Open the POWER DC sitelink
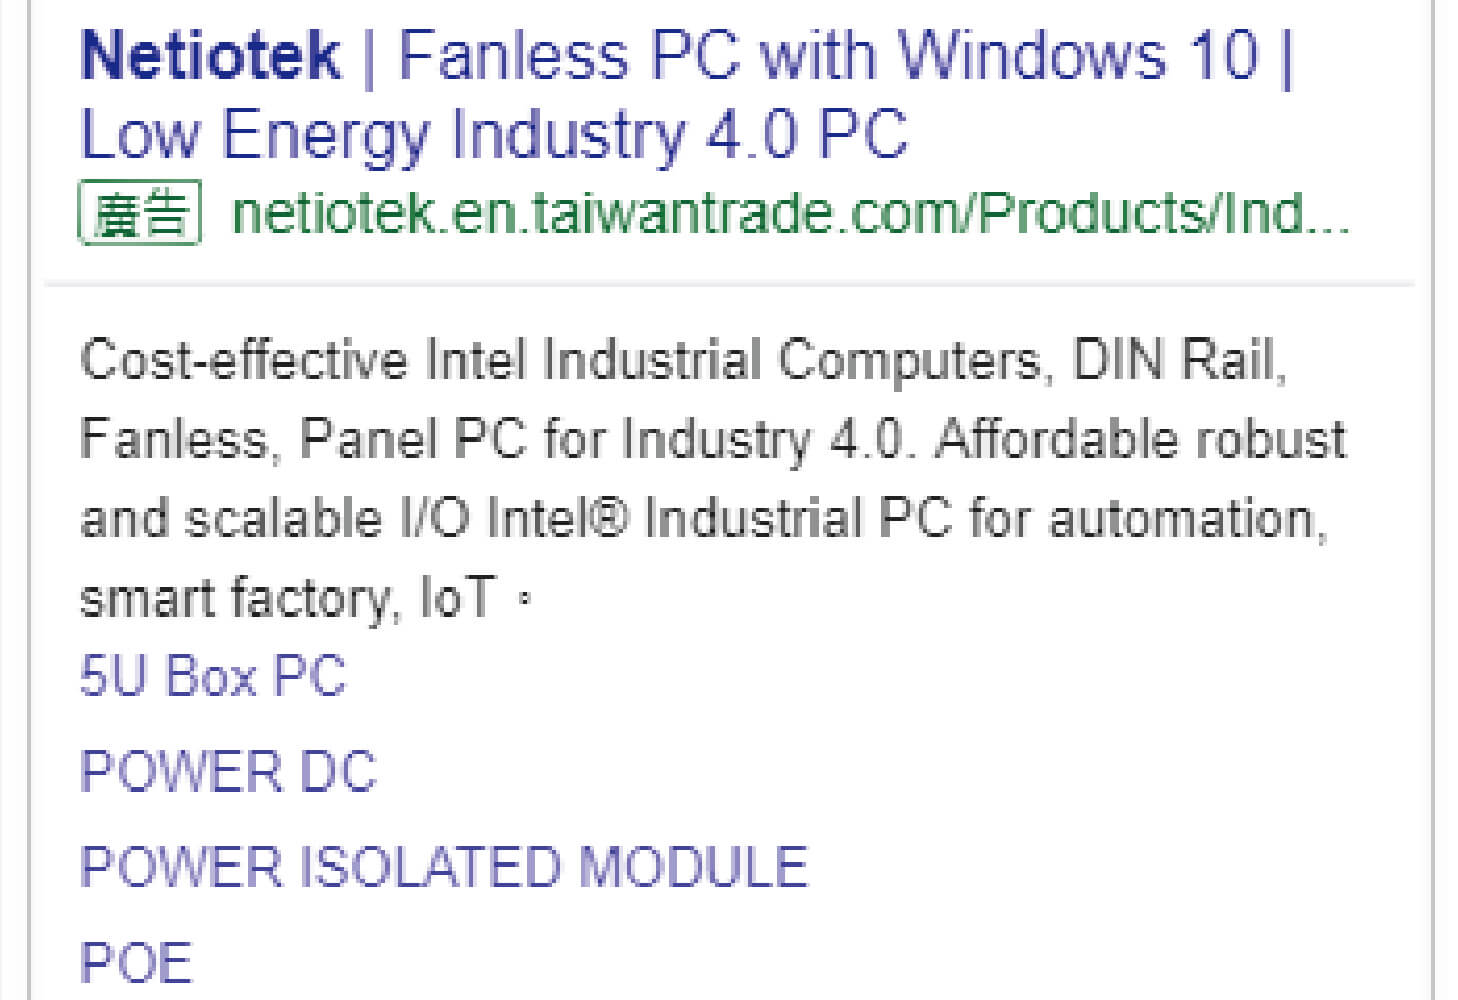1458x1000 pixels. 228,772
